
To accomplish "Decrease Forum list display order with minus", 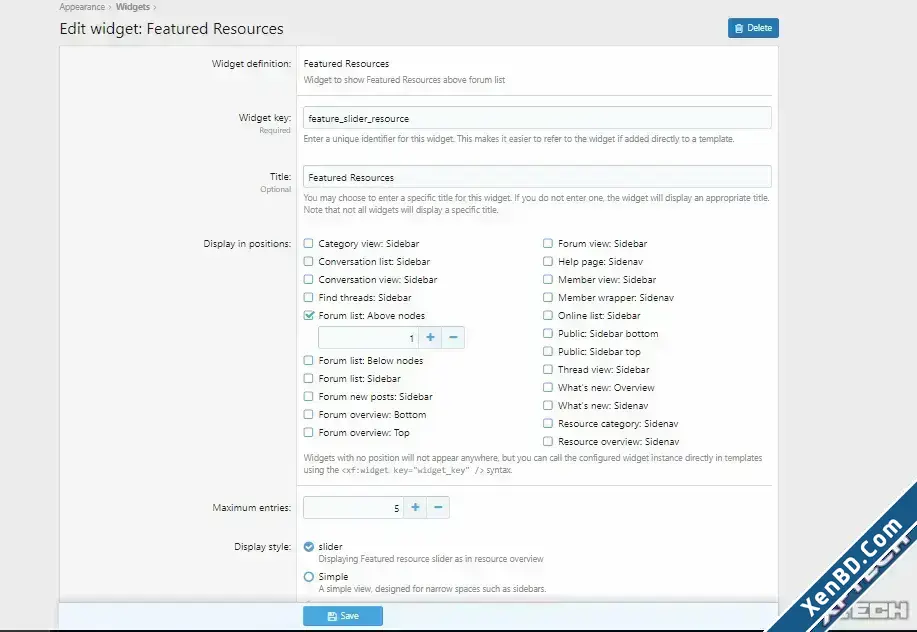I will (453, 337).
